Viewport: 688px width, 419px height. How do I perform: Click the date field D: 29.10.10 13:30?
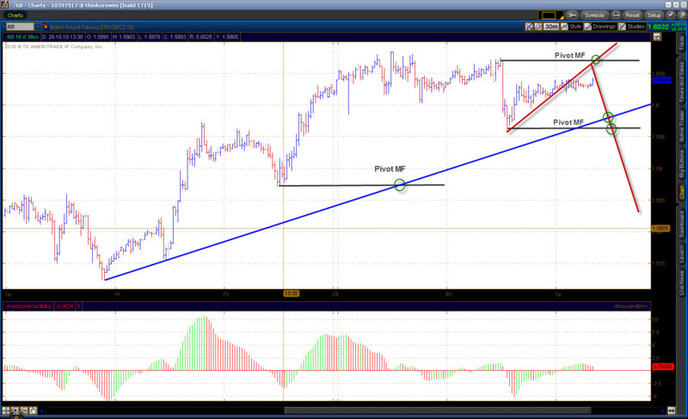tap(62, 37)
